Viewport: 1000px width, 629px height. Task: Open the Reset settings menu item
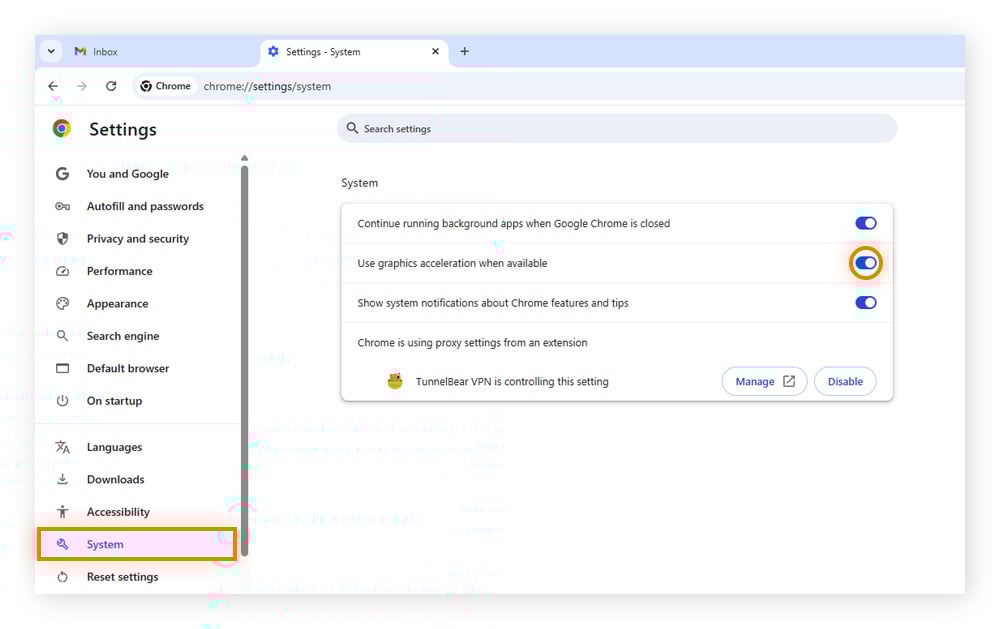pos(122,577)
